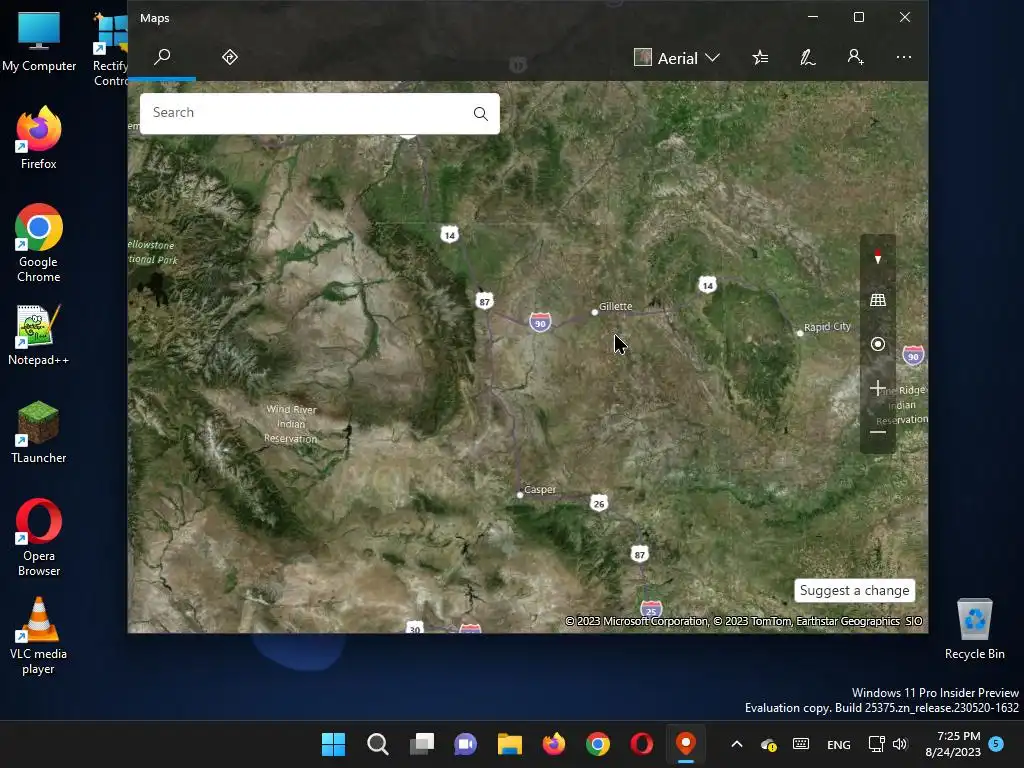Zoom in with the plus button
This screenshot has height=768, width=1024.
[x=878, y=388]
